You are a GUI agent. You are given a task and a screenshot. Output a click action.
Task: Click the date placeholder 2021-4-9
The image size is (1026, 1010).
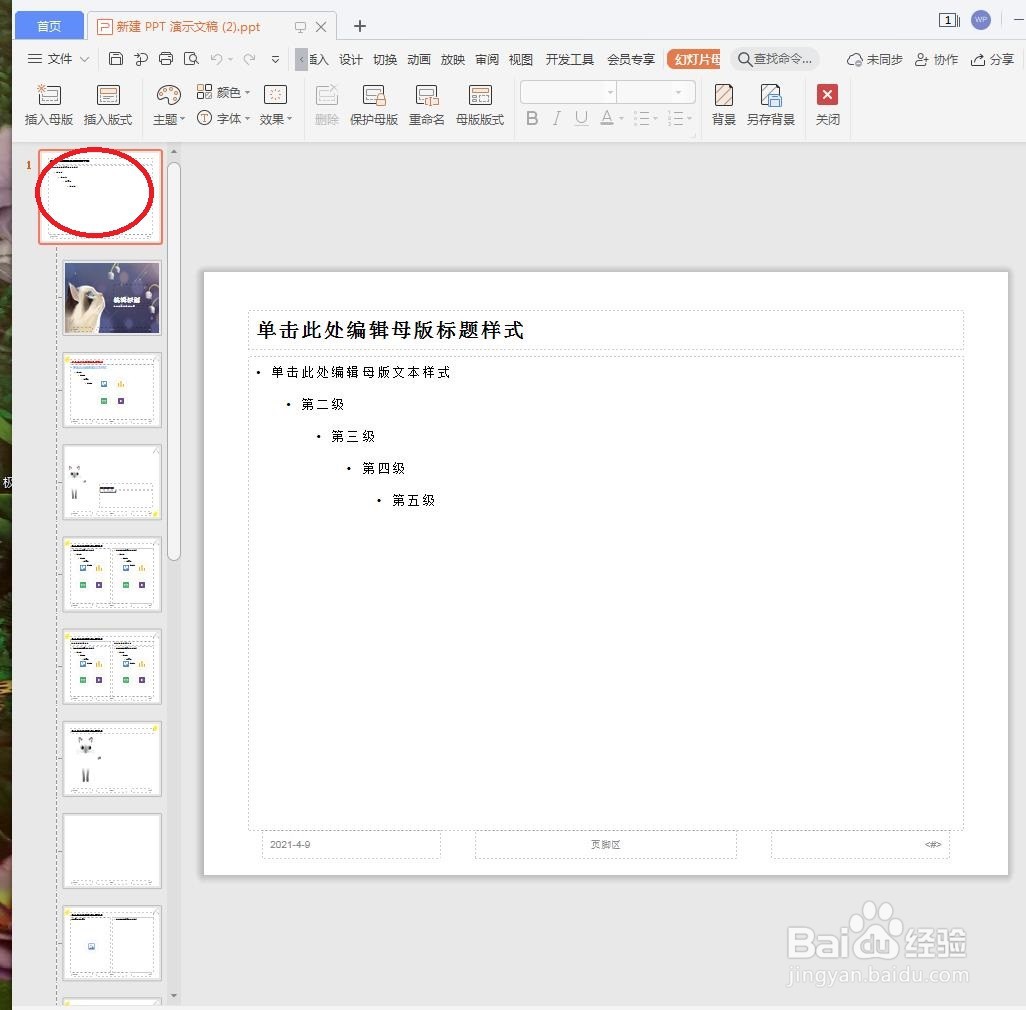pyautogui.click(x=351, y=845)
